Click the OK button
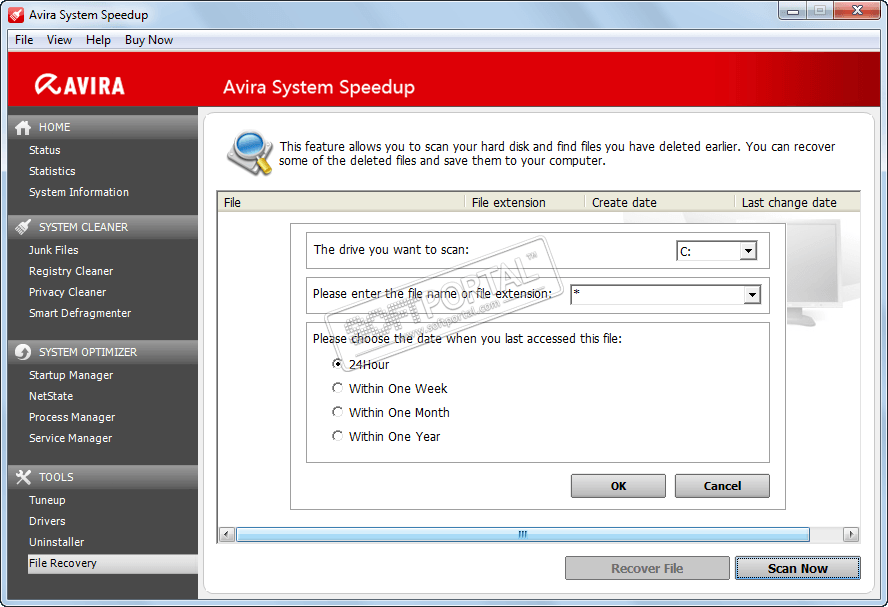 (x=618, y=486)
